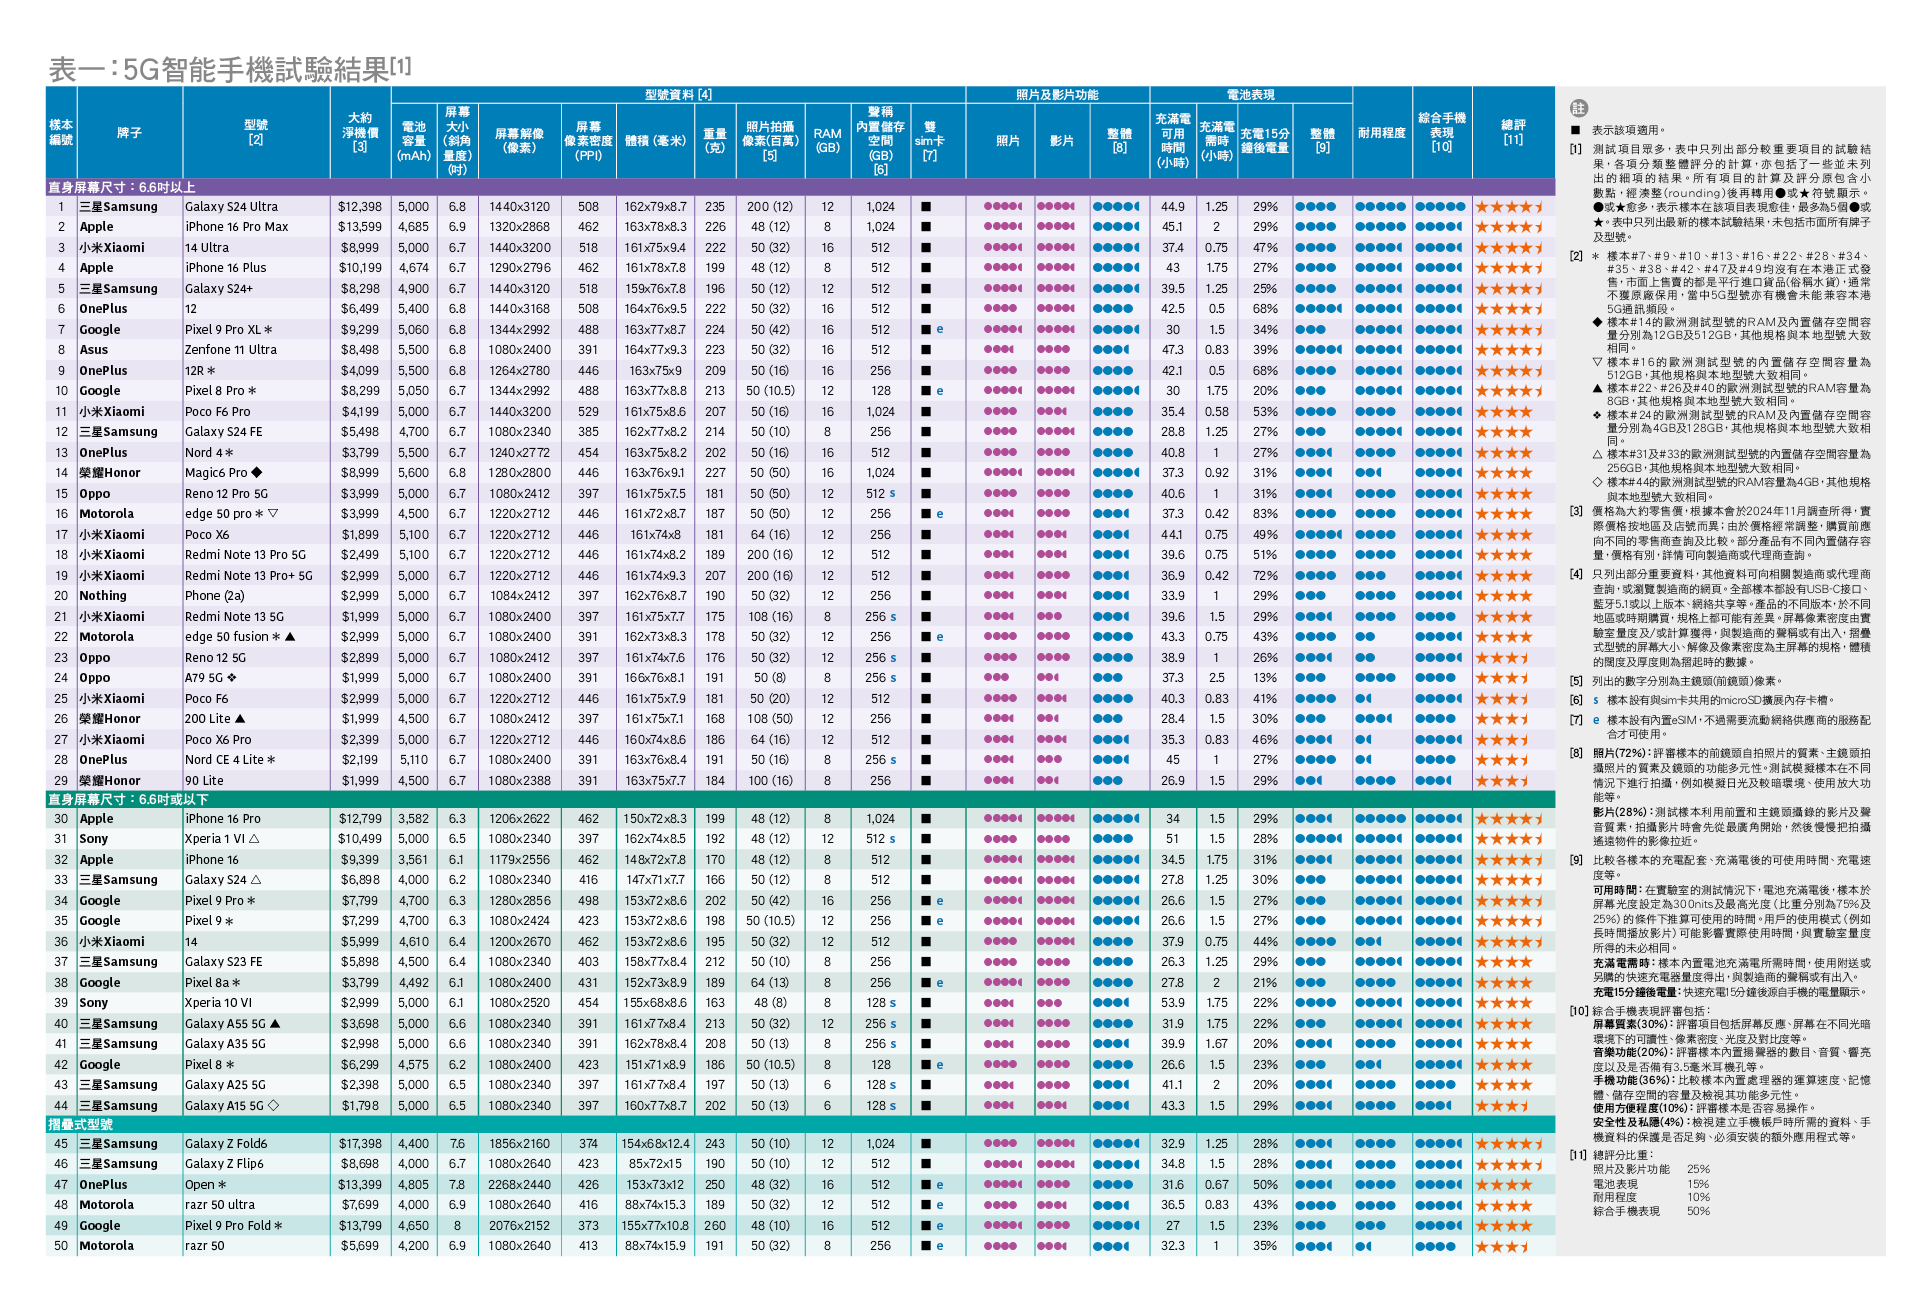Click the 牌子 column header
The width and height of the screenshot is (1932, 1315).
(x=129, y=133)
